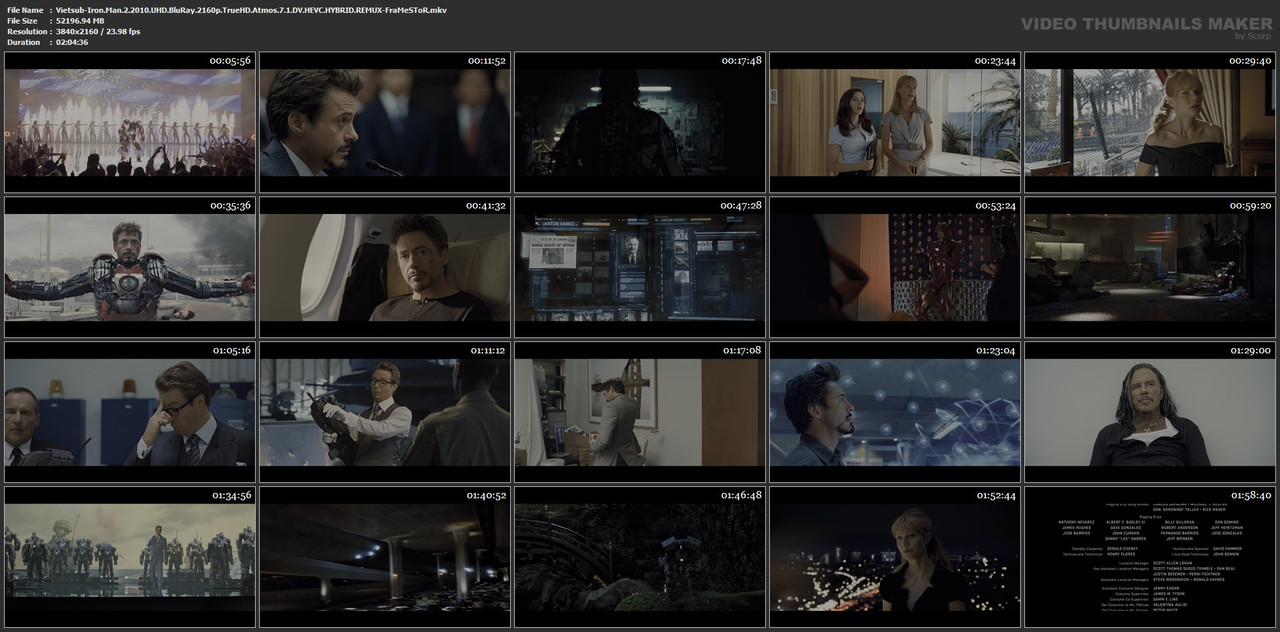Screen dimensions: 1280x632
Task: Click the .mkv file name text
Action: [251, 10]
